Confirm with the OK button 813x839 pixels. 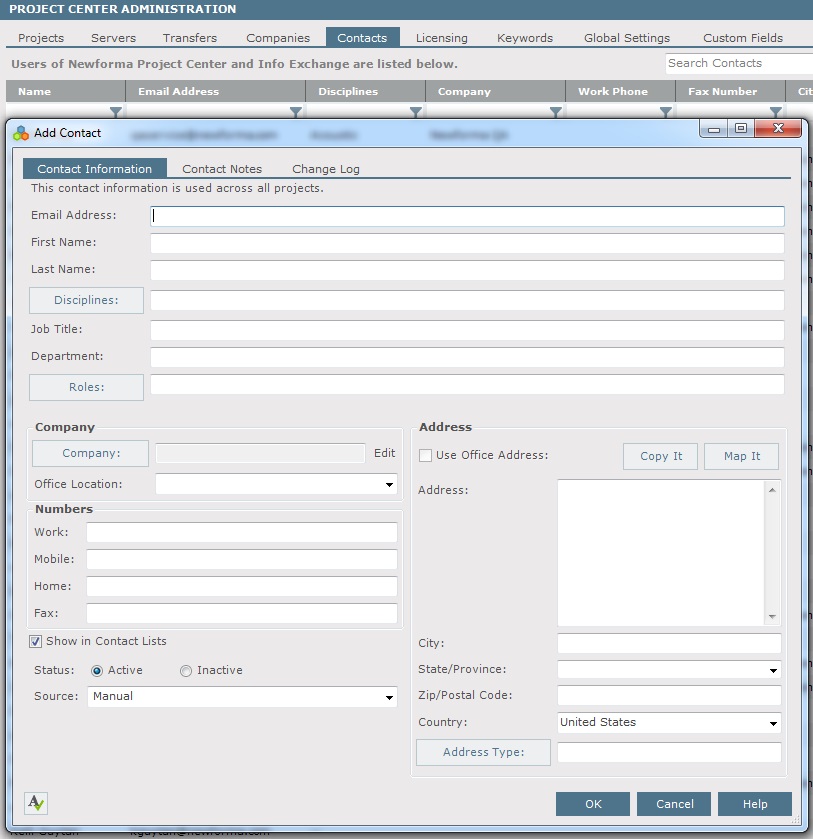593,804
